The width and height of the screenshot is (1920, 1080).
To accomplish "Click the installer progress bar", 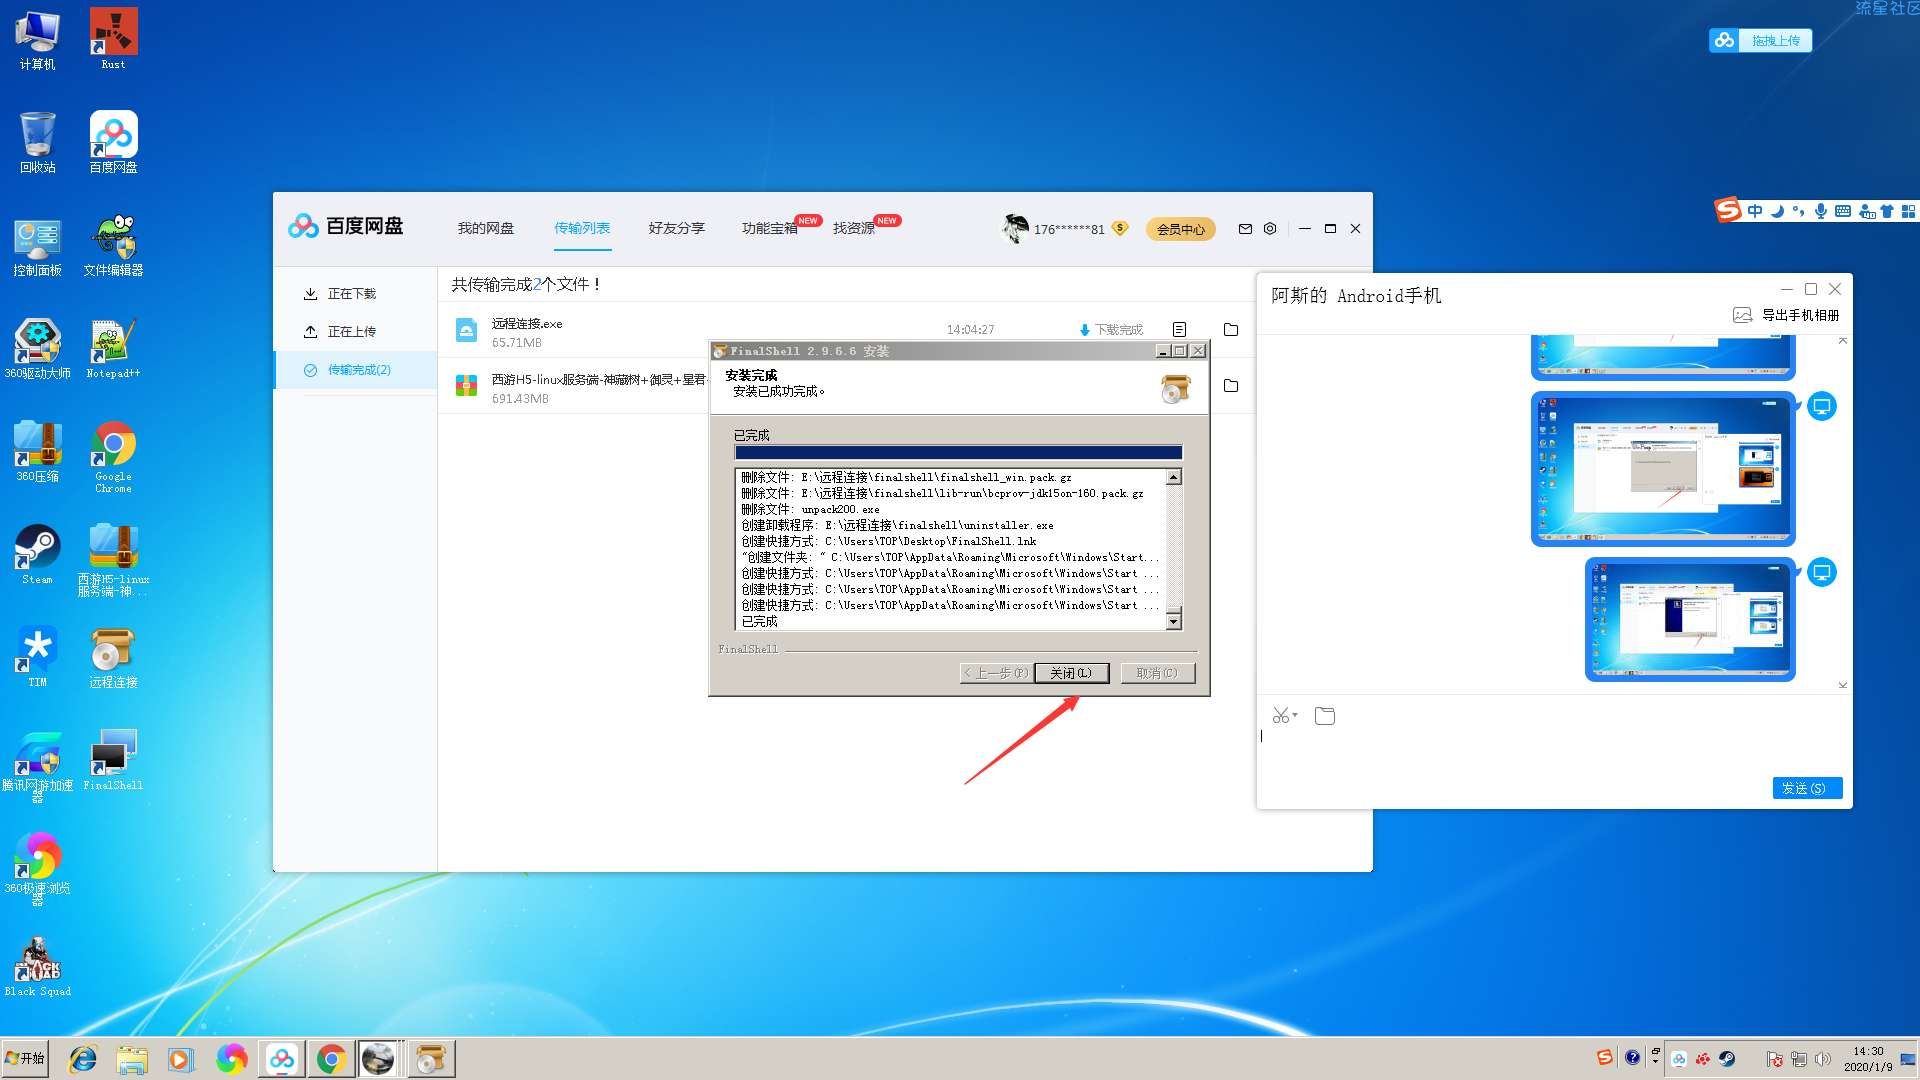I will pos(958,453).
